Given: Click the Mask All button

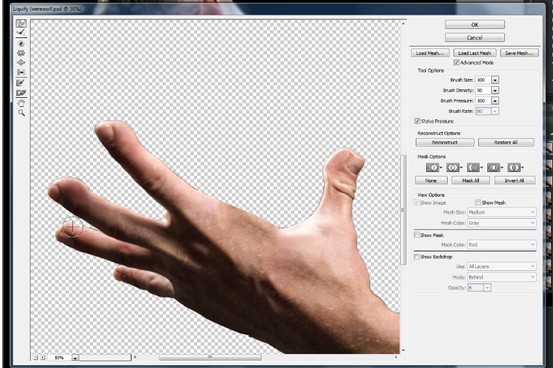Looking at the screenshot, I should click(471, 180).
